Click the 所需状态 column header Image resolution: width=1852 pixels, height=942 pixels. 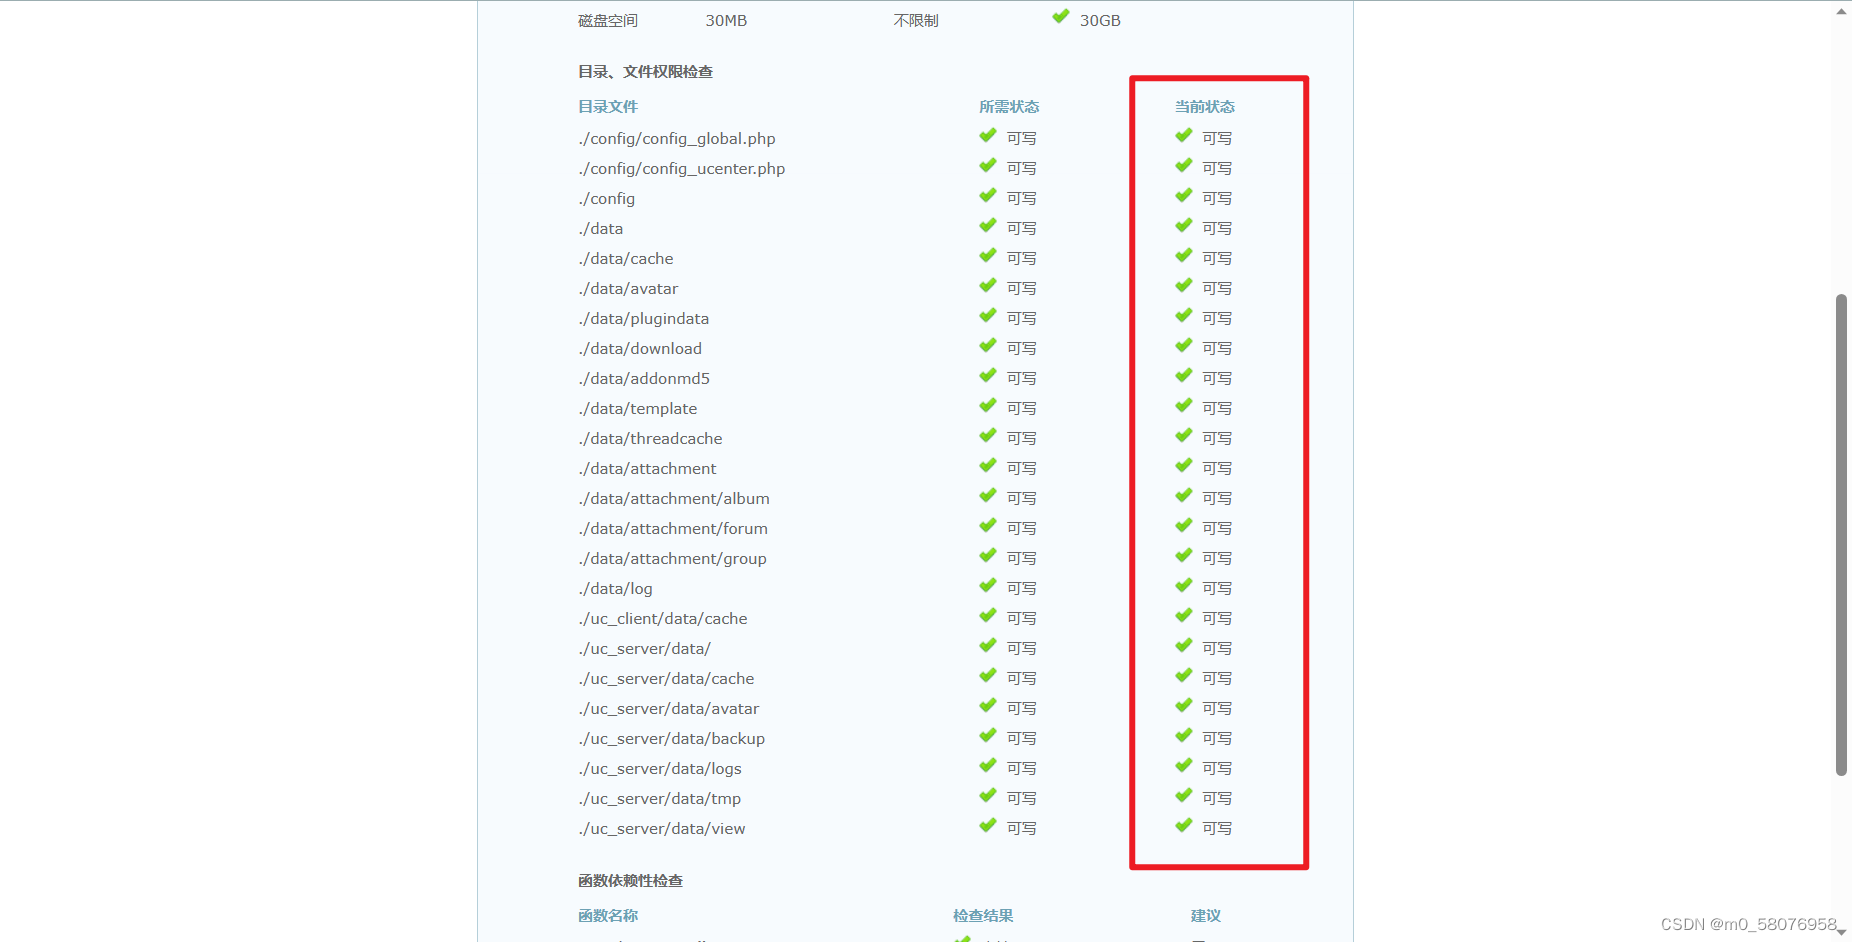(x=1009, y=106)
